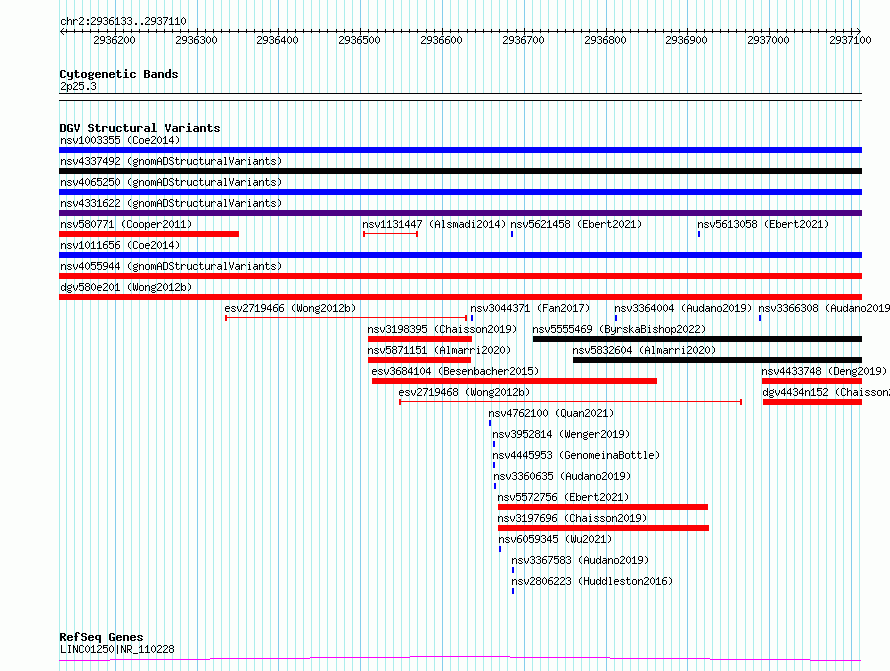Select variant nsv5832604 (Almarri2020) label

coord(644,350)
